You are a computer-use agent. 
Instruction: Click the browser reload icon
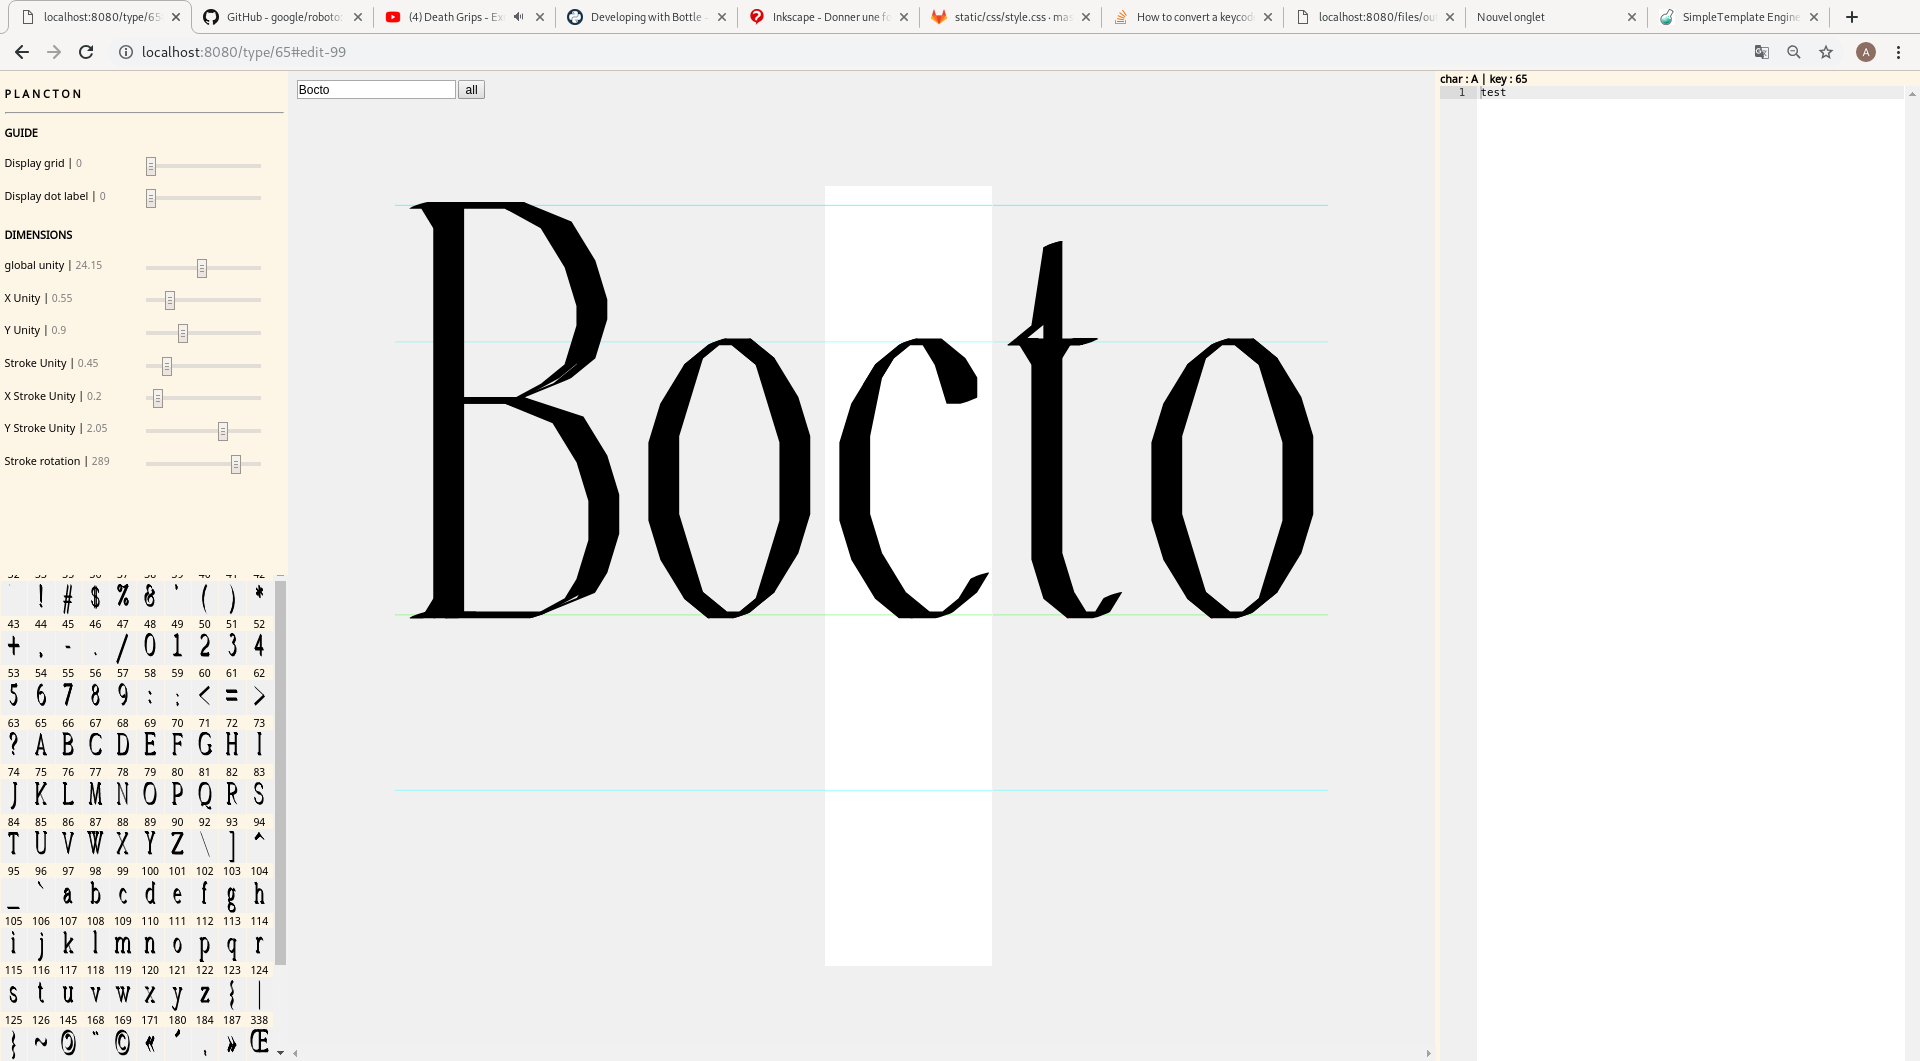click(86, 52)
